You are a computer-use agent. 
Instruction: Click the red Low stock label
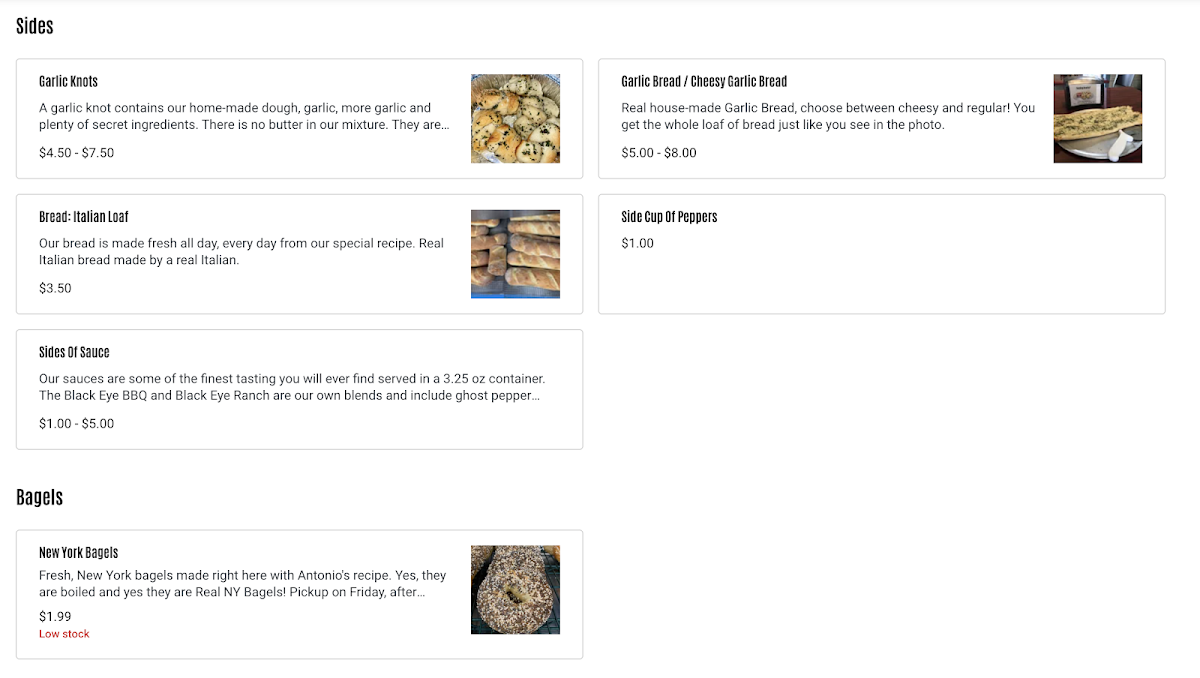pyautogui.click(x=64, y=634)
